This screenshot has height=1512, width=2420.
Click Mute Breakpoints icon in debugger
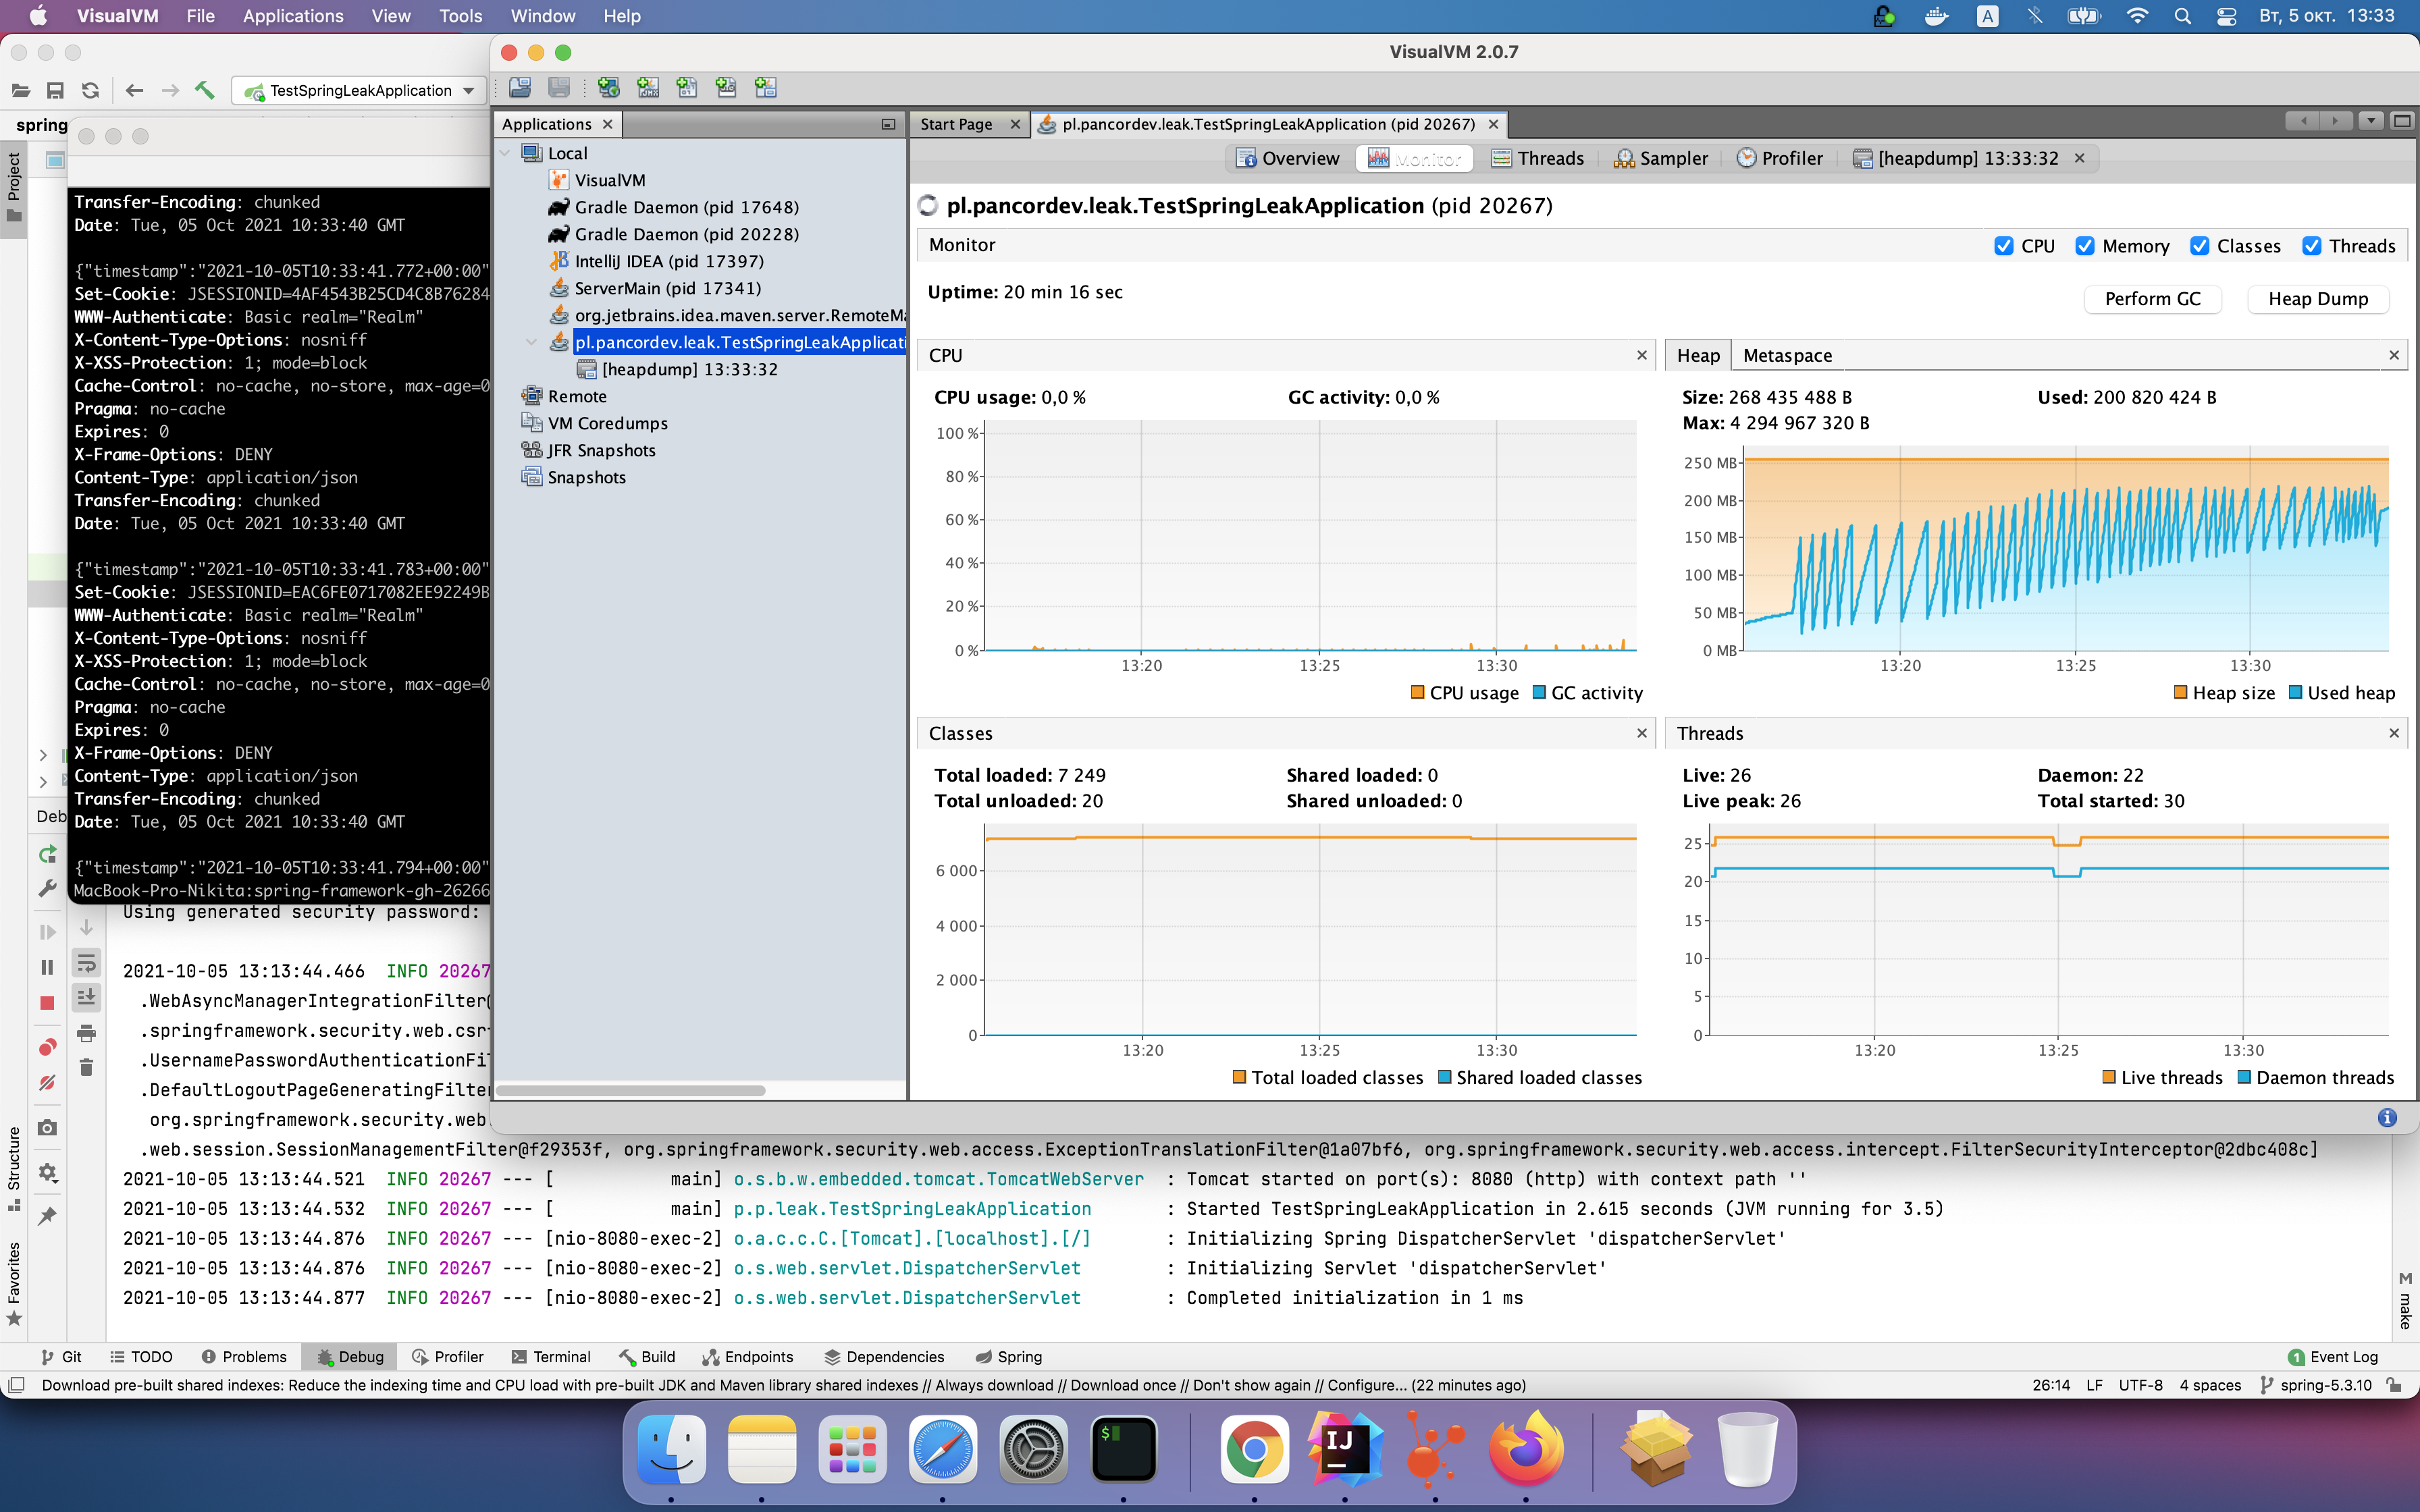point(47,1083)
